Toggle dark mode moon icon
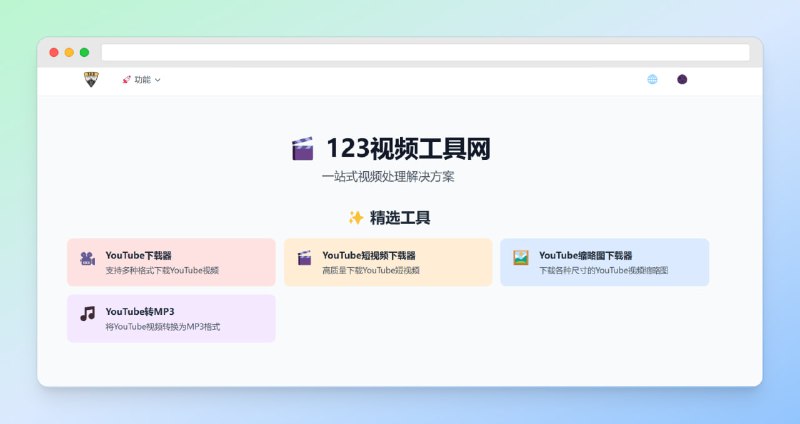This screenshot has height=424, width=800. point(682,79)
